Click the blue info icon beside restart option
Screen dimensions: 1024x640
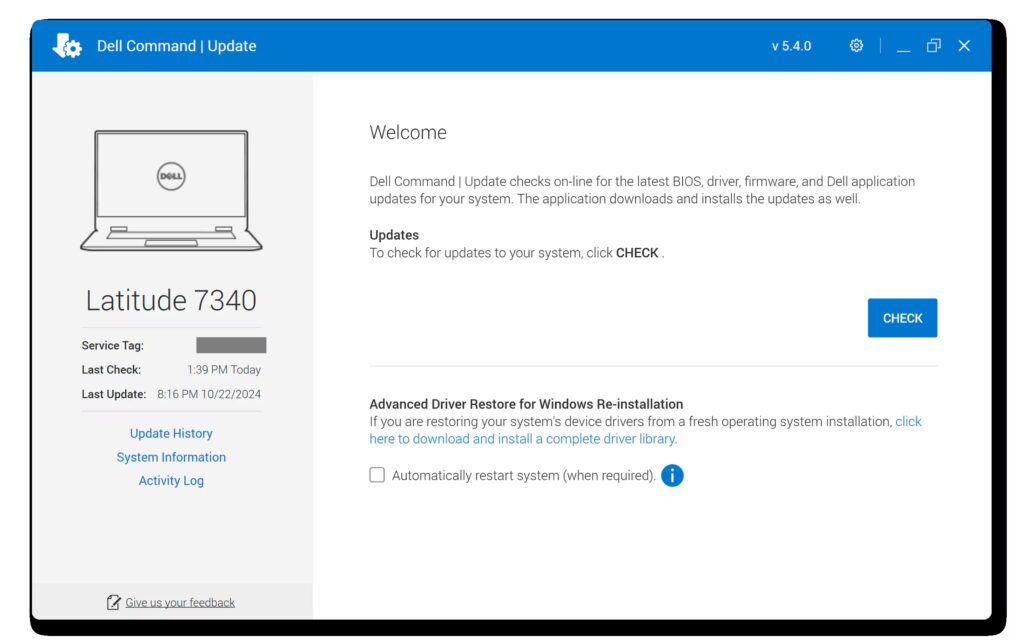click(672, 475)
